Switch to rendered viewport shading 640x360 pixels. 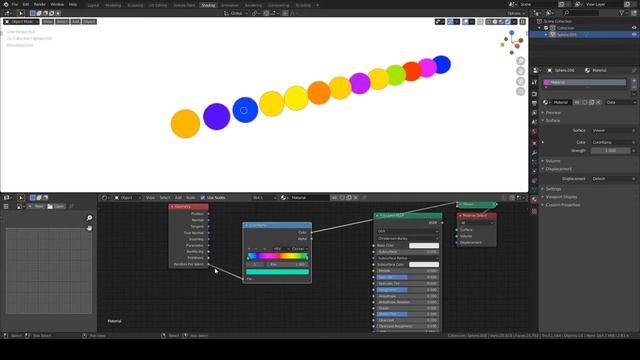[508, 22]
